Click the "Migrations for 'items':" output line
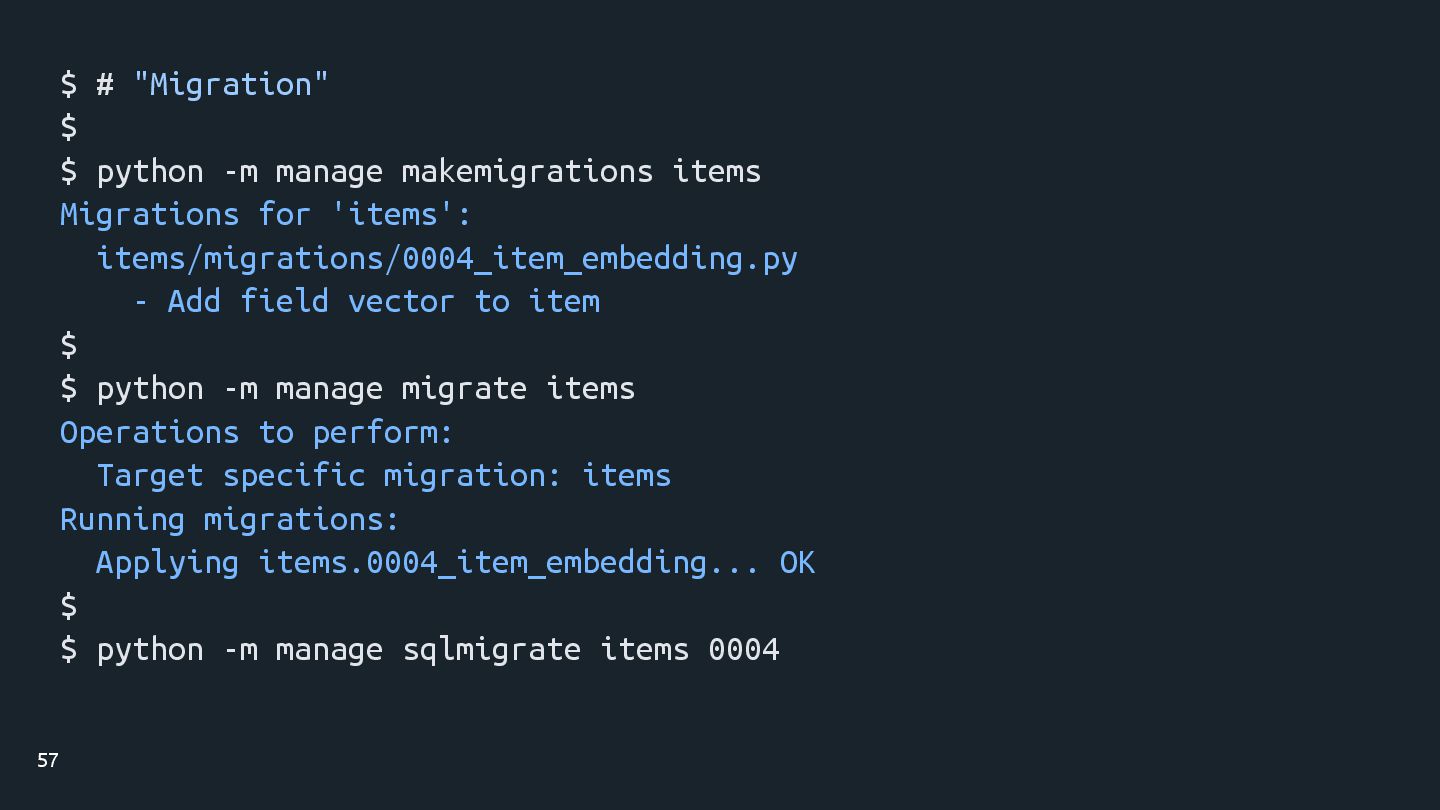This screenshot has width=1440, height=810. pos(265,215)
